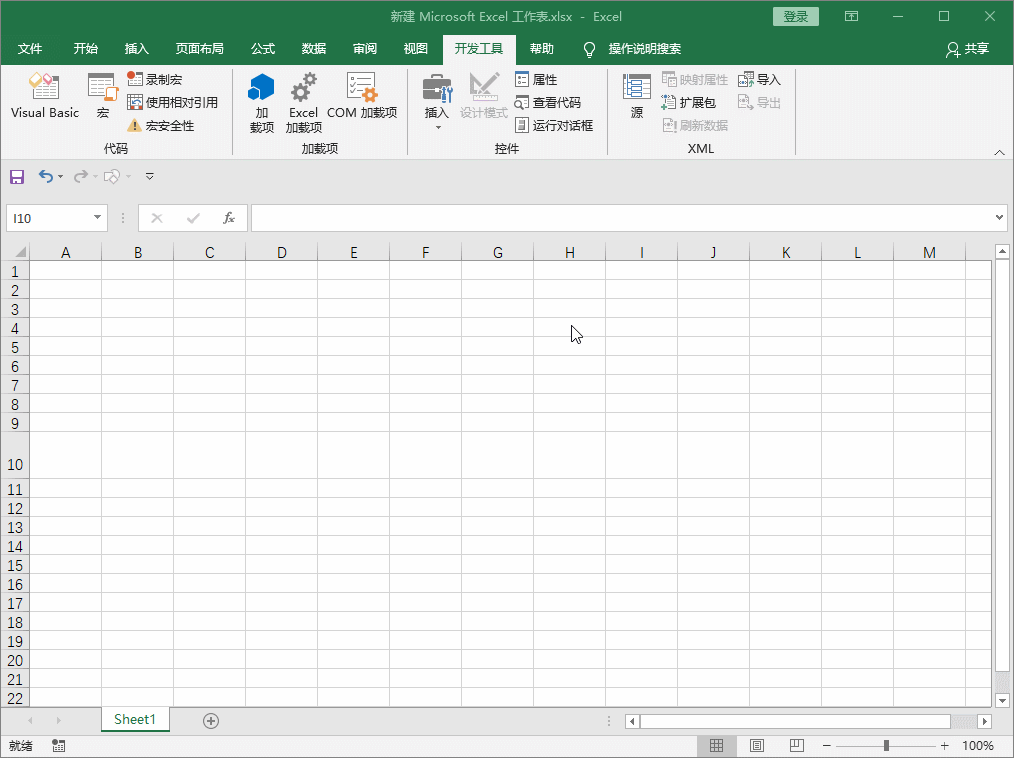The width and height of the screenshot is (1014, 758).
Task: Open the Visual Basic editor
Action: click(x=45, y=96)
